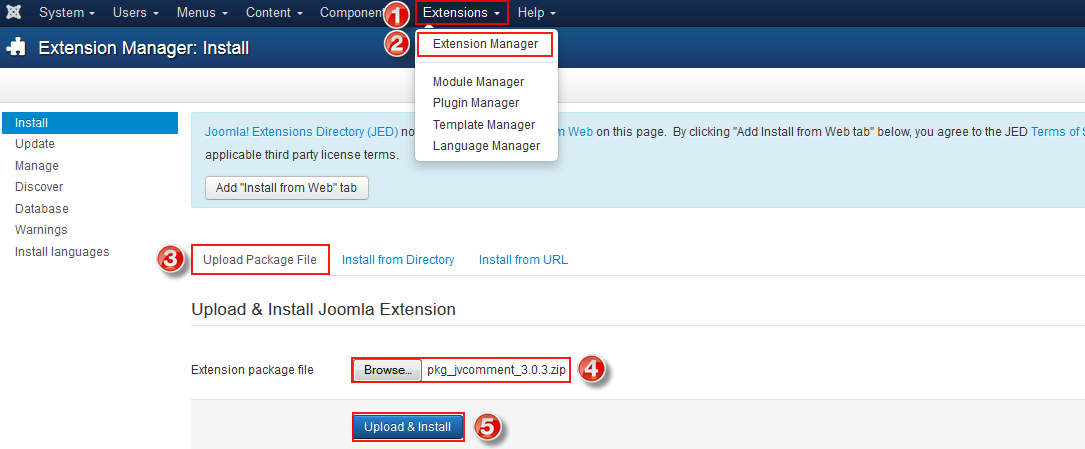Open the System dropdown menu
This screenshot has height=449, width=1085.
coord(67,13)
